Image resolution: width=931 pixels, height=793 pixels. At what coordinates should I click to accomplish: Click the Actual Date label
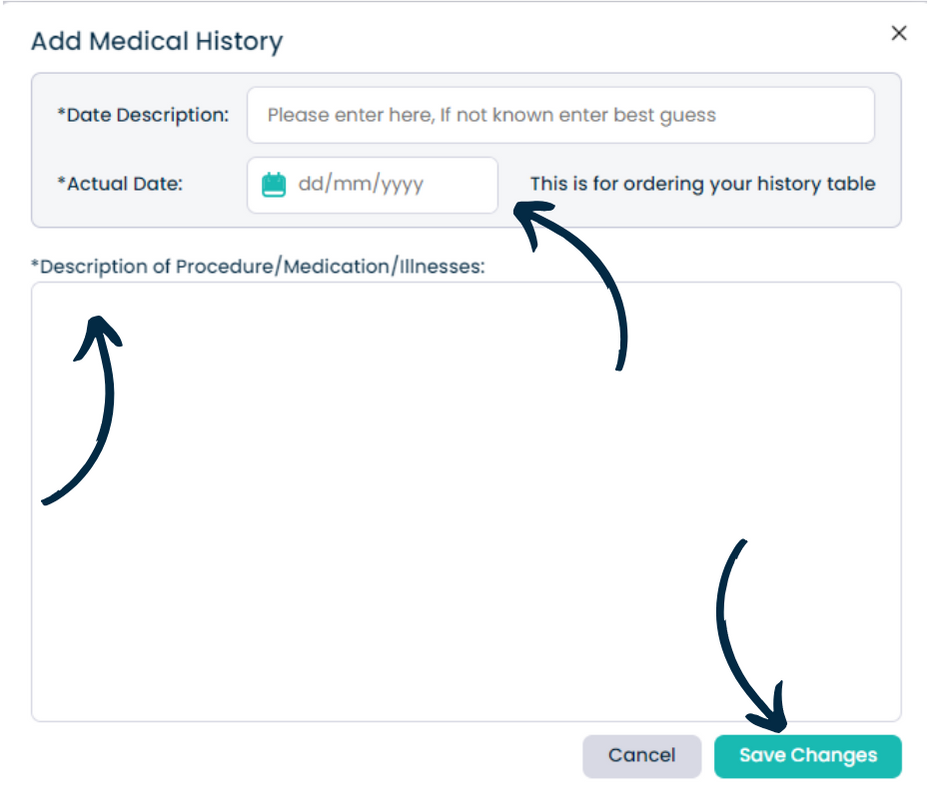[120, 184]
